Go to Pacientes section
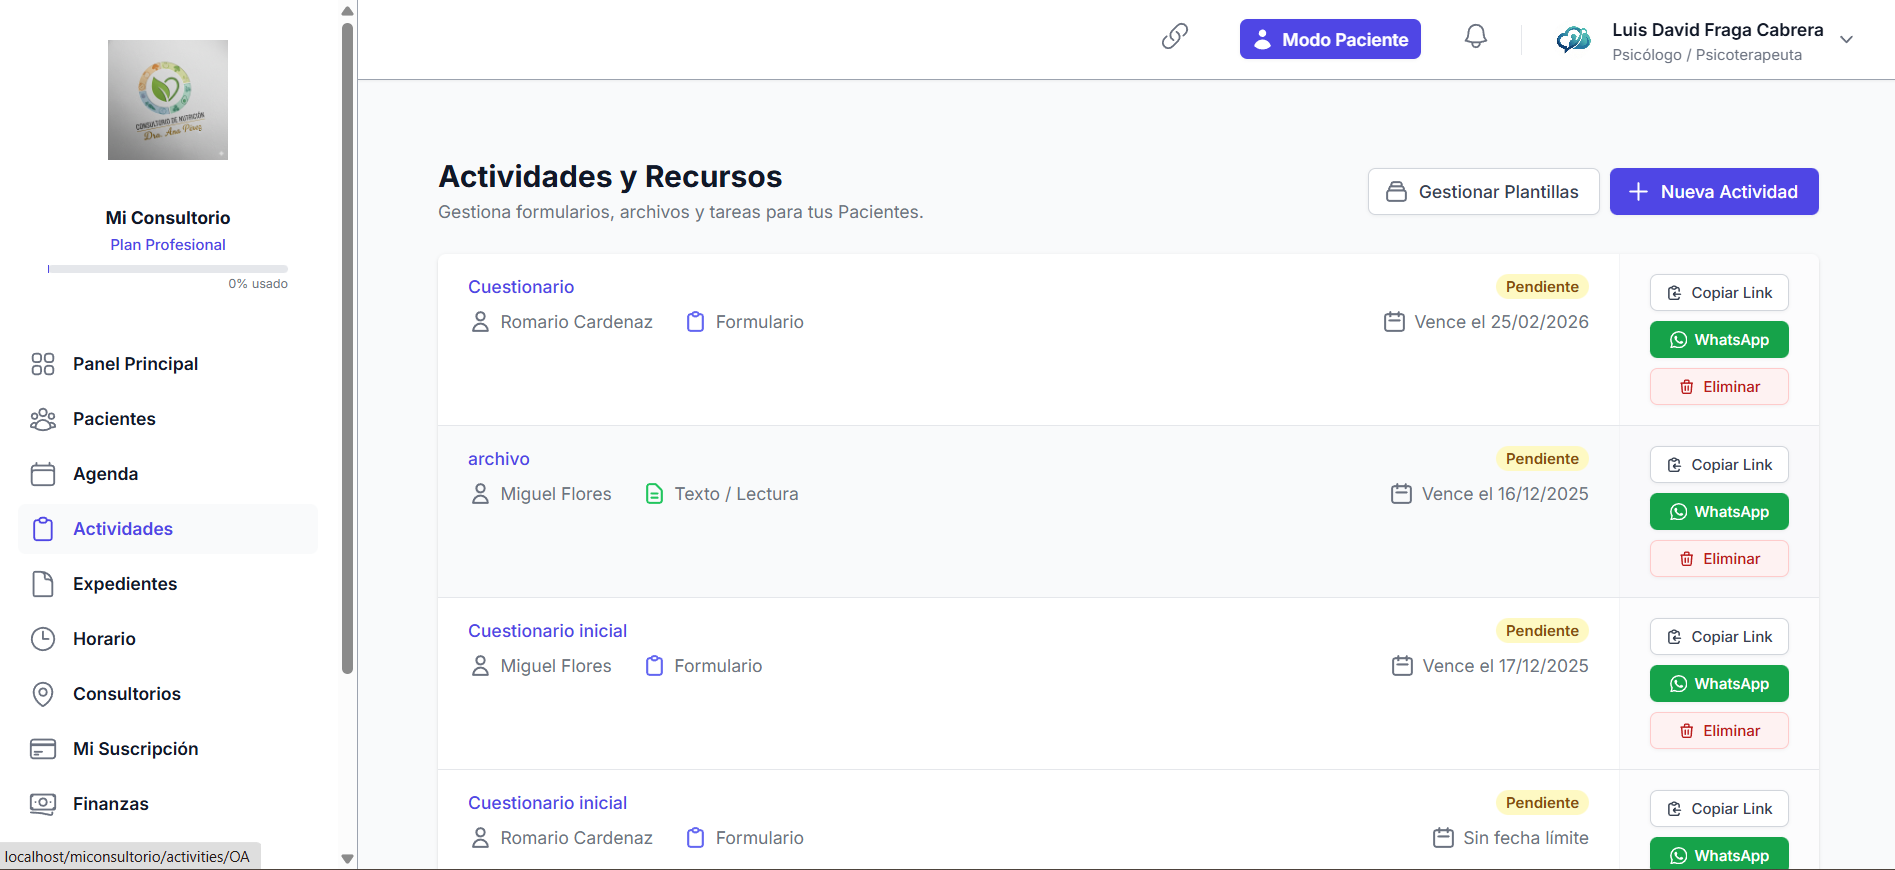This screenshot has height=870, width=1895. (x=168, y=419)
